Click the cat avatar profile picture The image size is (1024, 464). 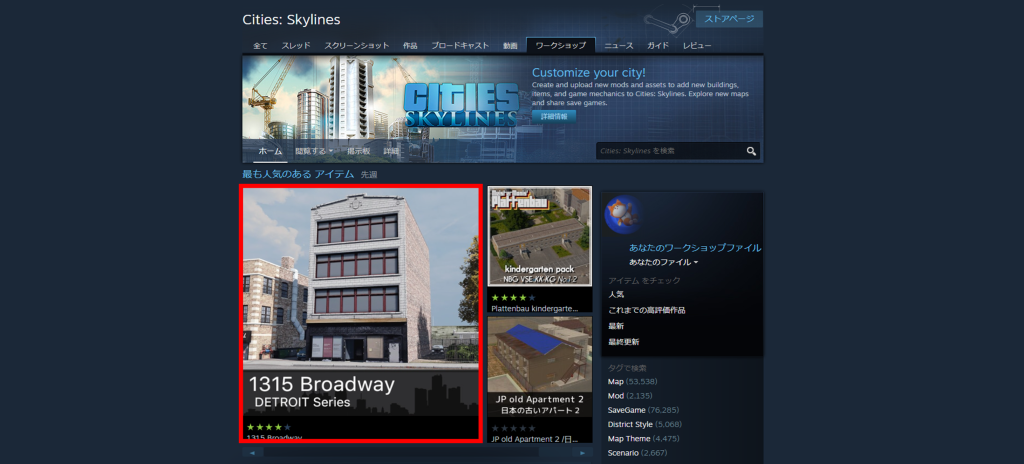point(624,214)
